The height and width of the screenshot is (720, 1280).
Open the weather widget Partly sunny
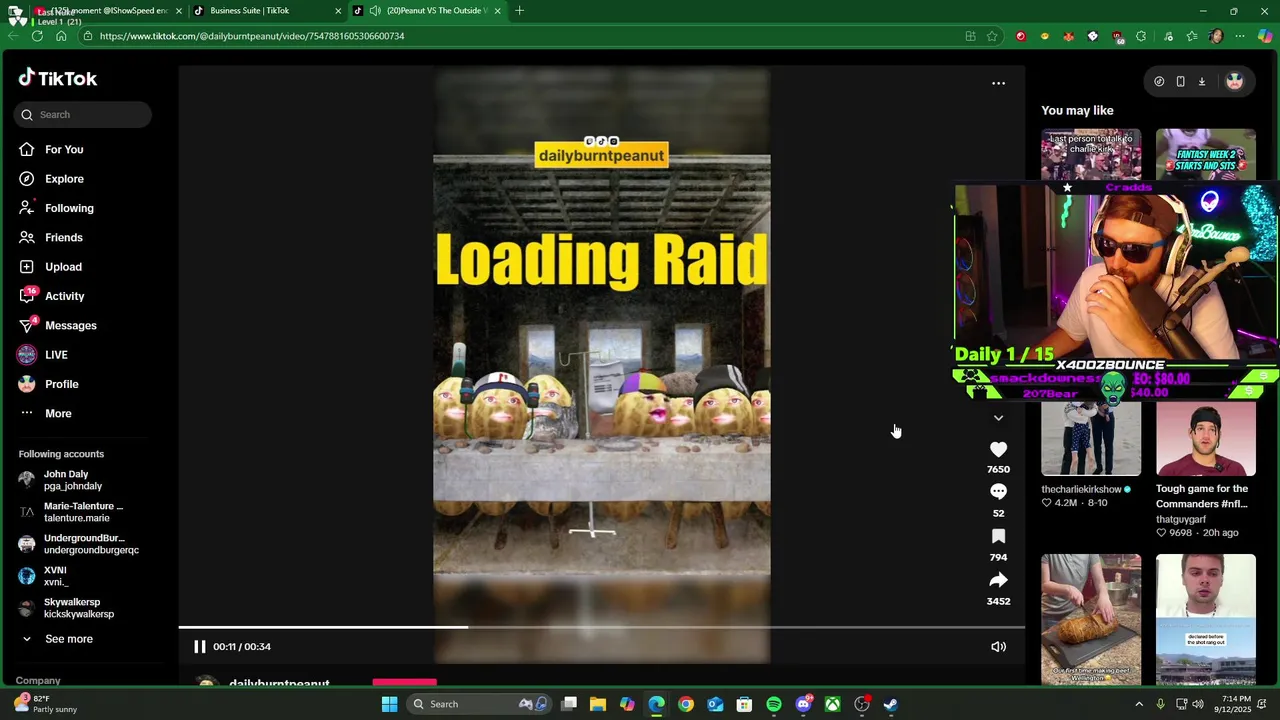coord(45,704)
